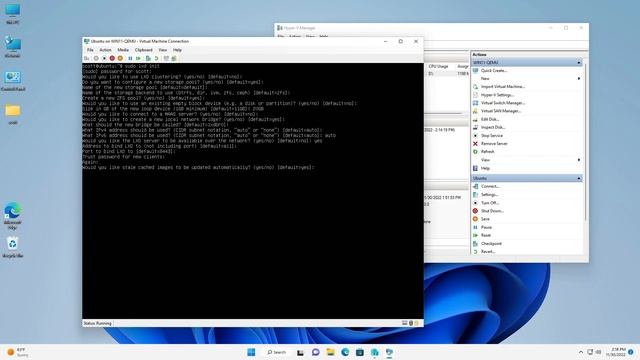Open Media menu in VM Connection window
The width and height of the screenshot is (640, 360).
pos(123,50)
